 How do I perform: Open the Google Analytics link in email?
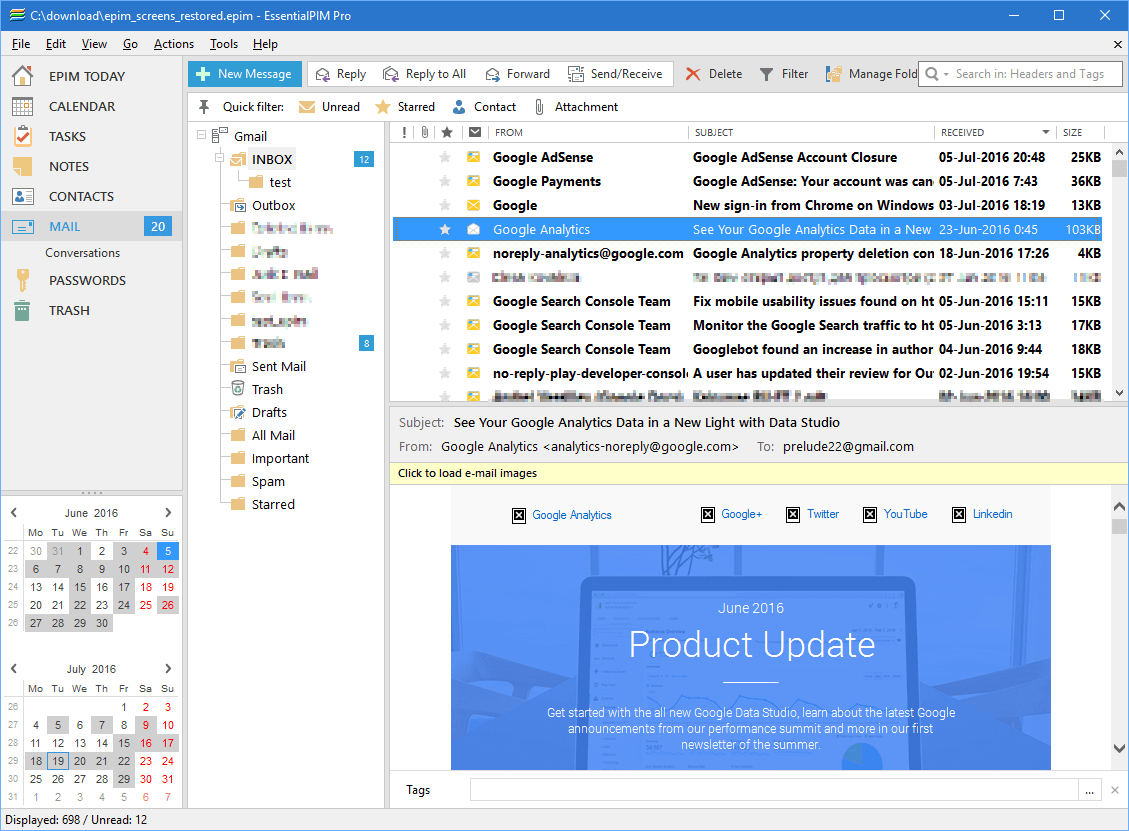coord(572,515)
